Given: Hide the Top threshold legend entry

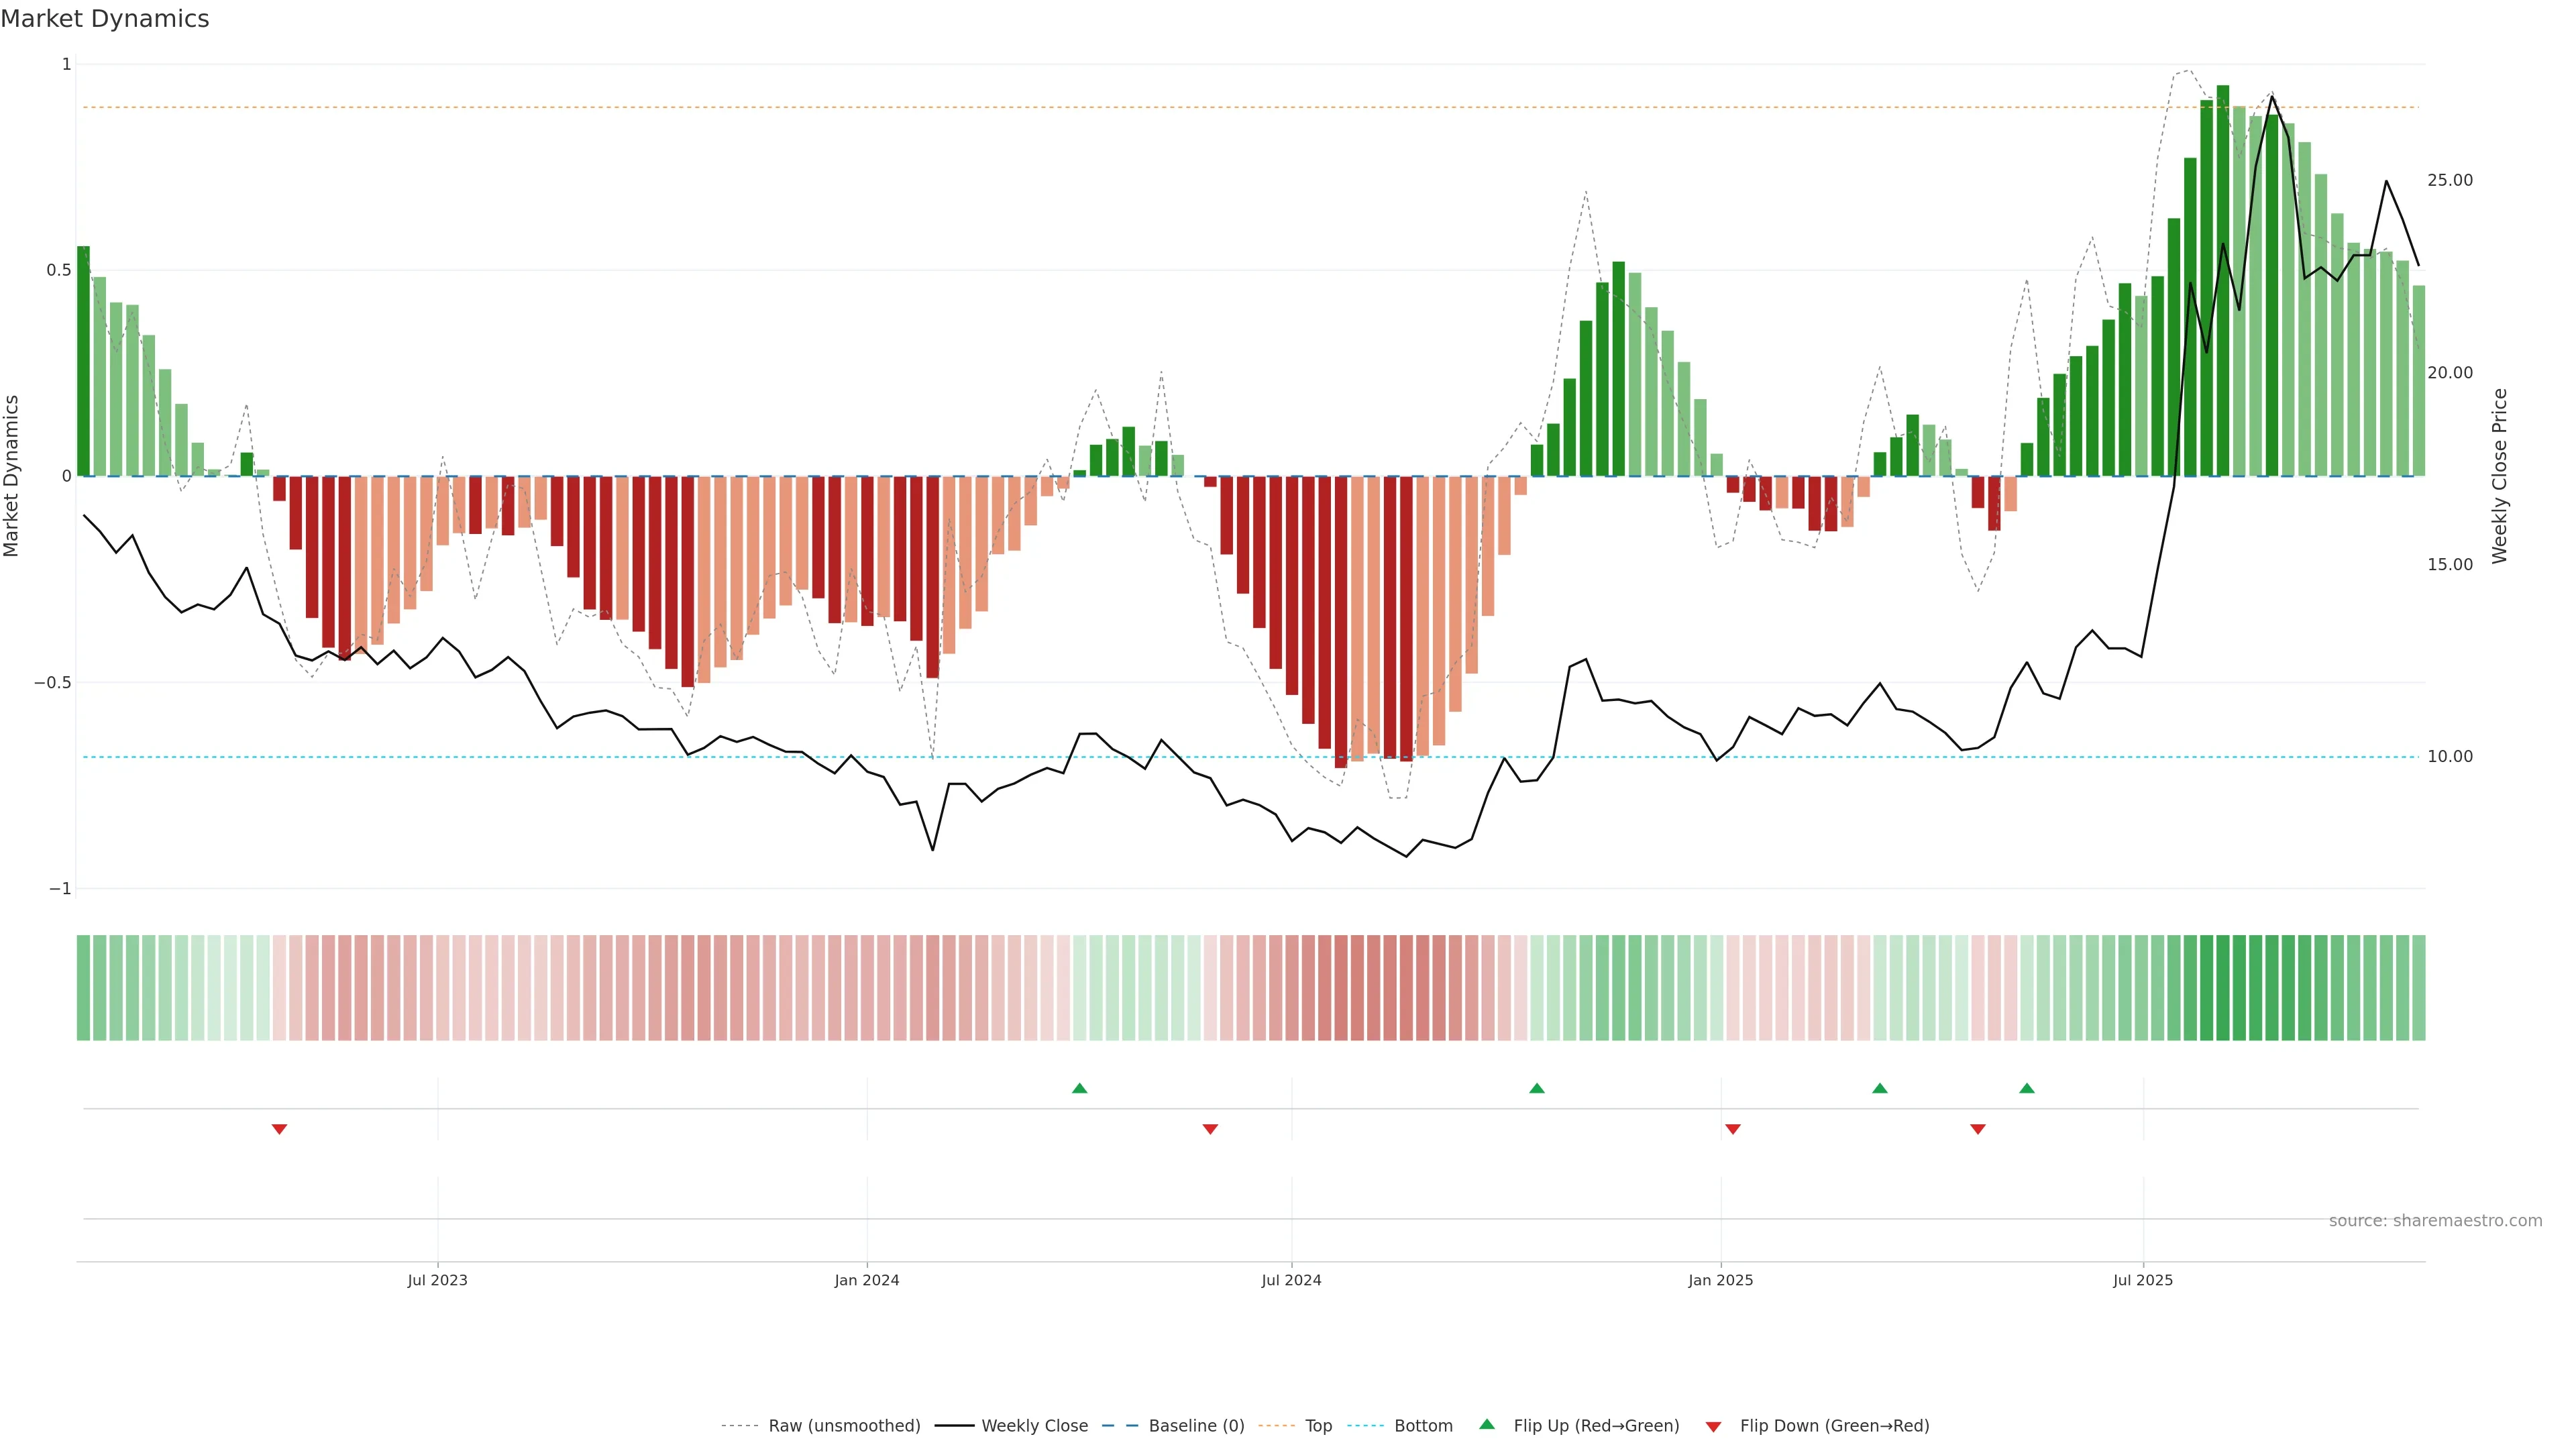Looking at the screenshot, I should (1318, 1425).
